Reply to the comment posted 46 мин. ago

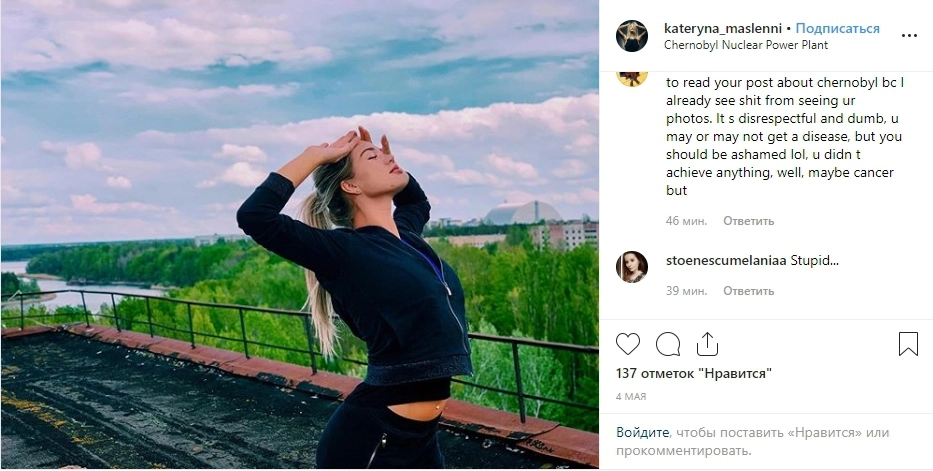(x=748, y=221)
